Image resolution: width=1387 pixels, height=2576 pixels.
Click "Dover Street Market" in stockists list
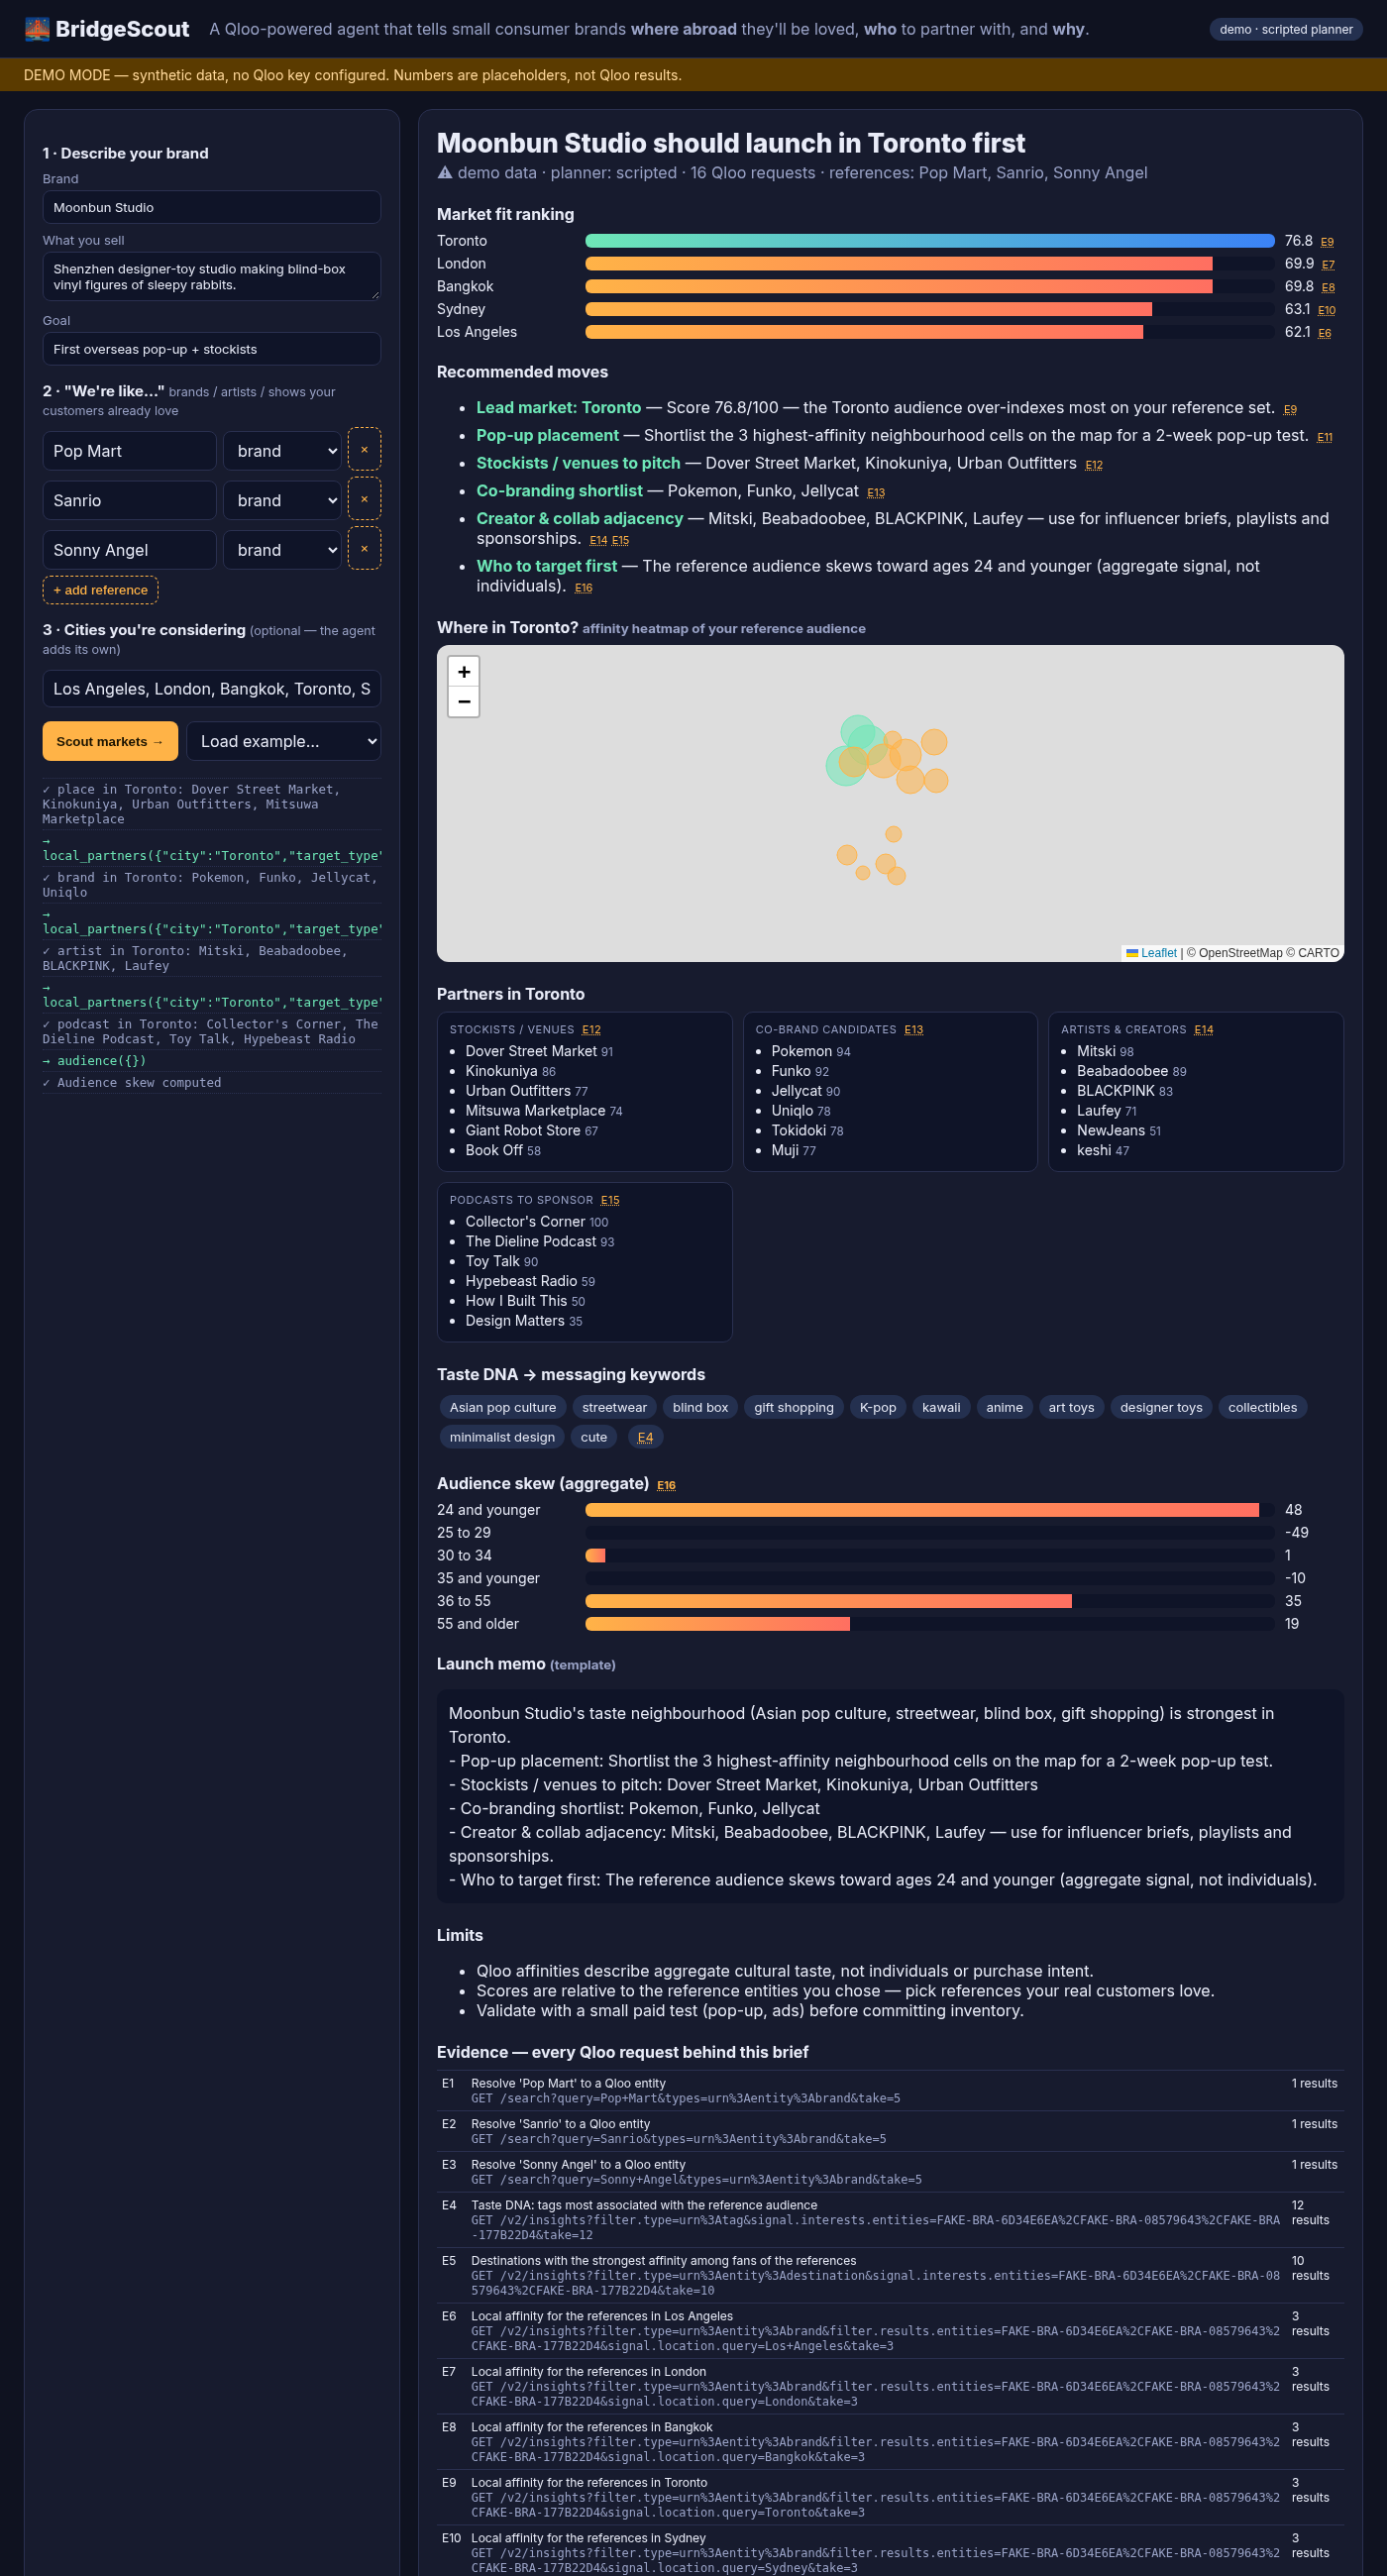[531, 1051]
